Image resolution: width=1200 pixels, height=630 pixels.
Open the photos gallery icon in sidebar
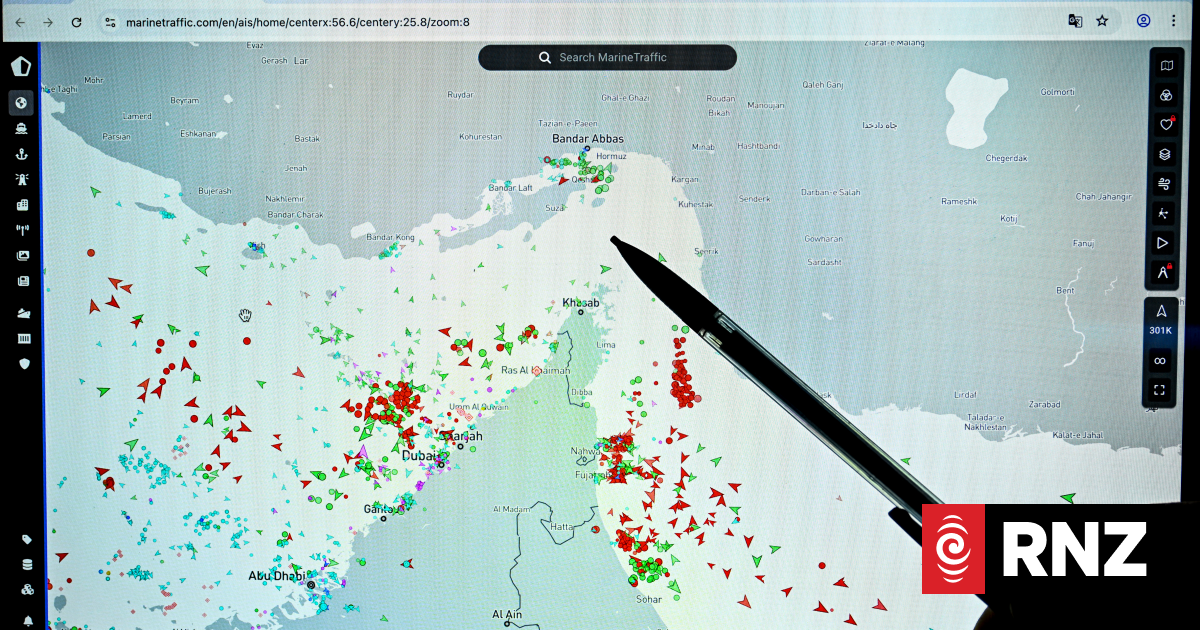[x=21, y=256]
